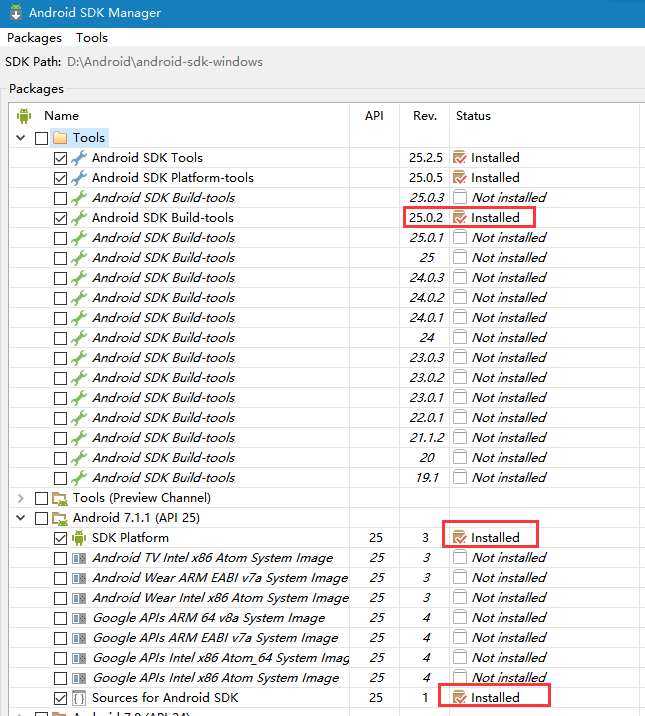
Task: Click the Android SDK Platform-tools wrench icon
Action: pos(79,177)
